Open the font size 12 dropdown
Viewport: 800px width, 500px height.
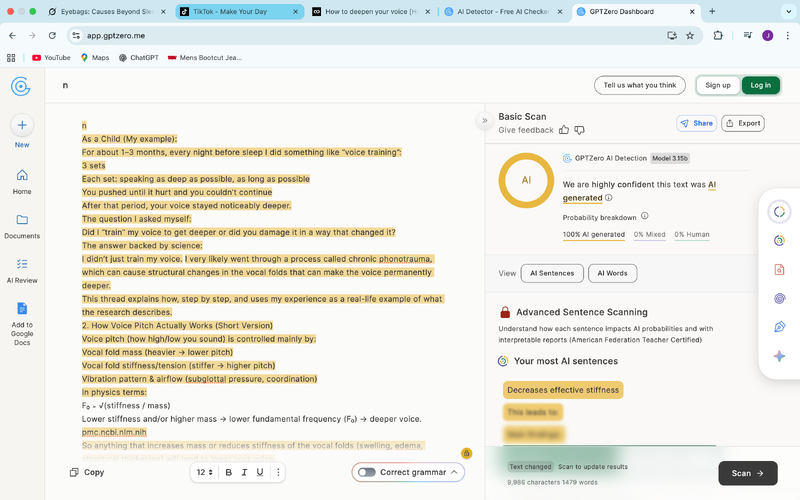tap(205, 472)
